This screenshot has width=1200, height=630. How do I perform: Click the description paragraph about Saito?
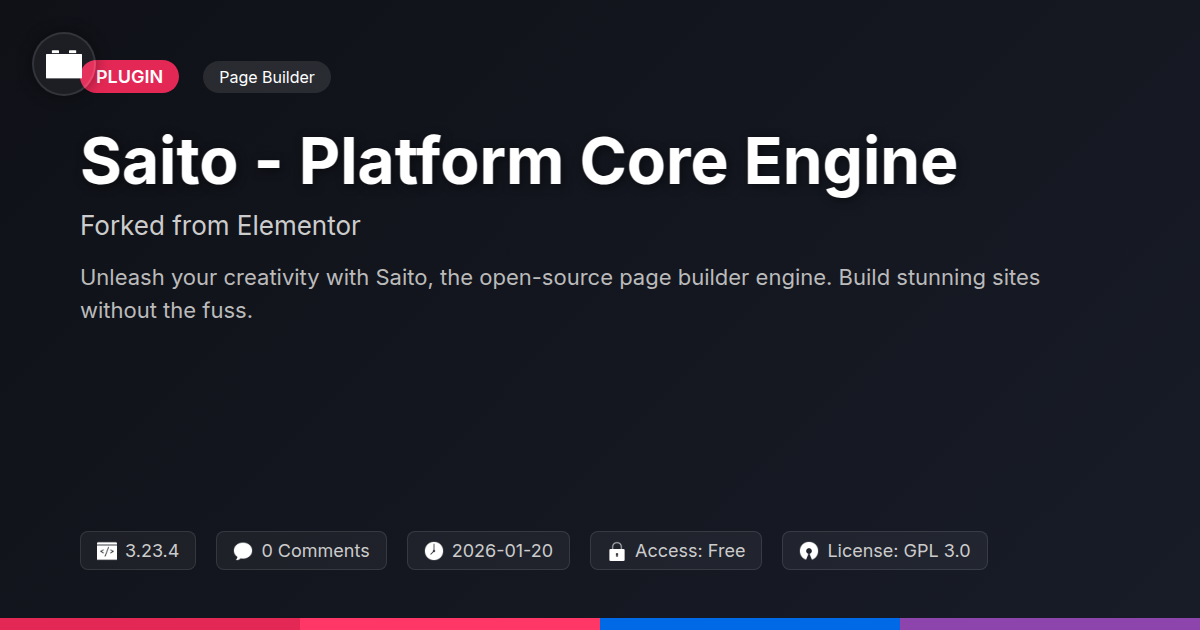(560, 294)
